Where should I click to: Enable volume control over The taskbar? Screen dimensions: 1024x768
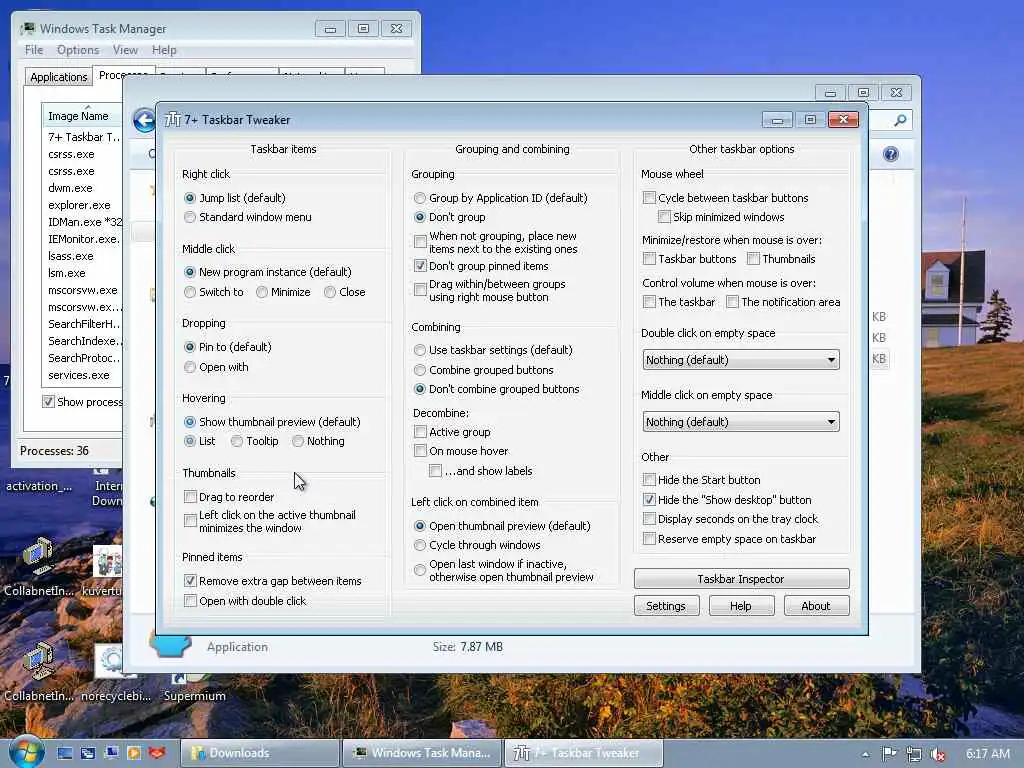click(x=649, y=302)
